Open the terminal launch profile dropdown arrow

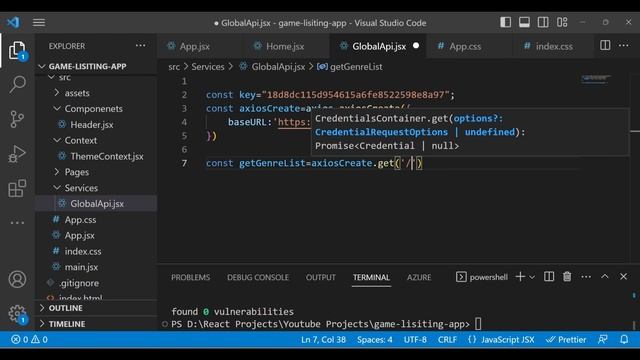(x=532, y=277)
